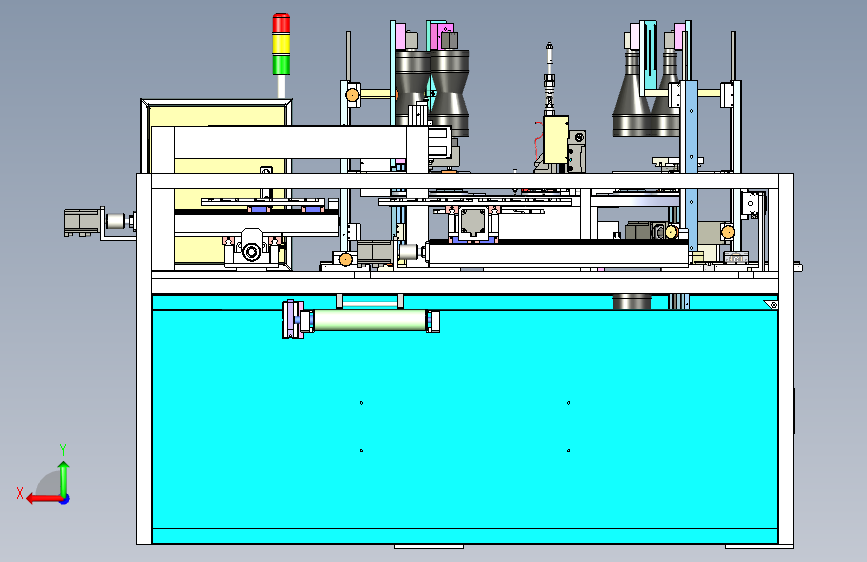Image resolution: width=867 pixels, height=562 pixels.
Task: Select the syringe needle assembly above the dispenser
Action: click(x=549, y=77)
